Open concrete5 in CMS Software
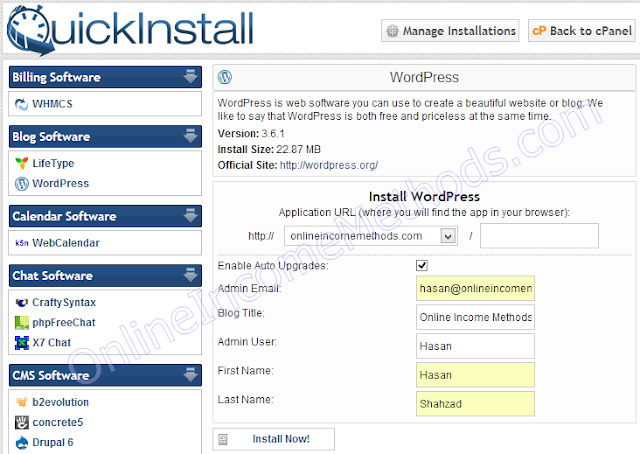The width and height of the screenshot is (640, 454). coord(58,422)
